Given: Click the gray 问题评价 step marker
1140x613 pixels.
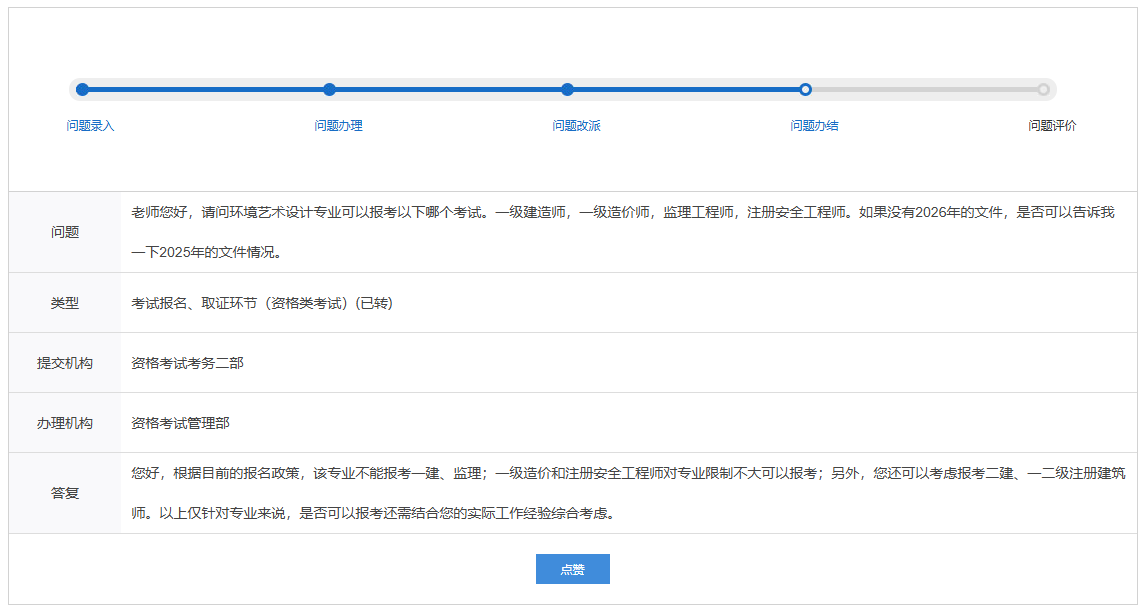Looking at the screenshot, I should 1043,90.
